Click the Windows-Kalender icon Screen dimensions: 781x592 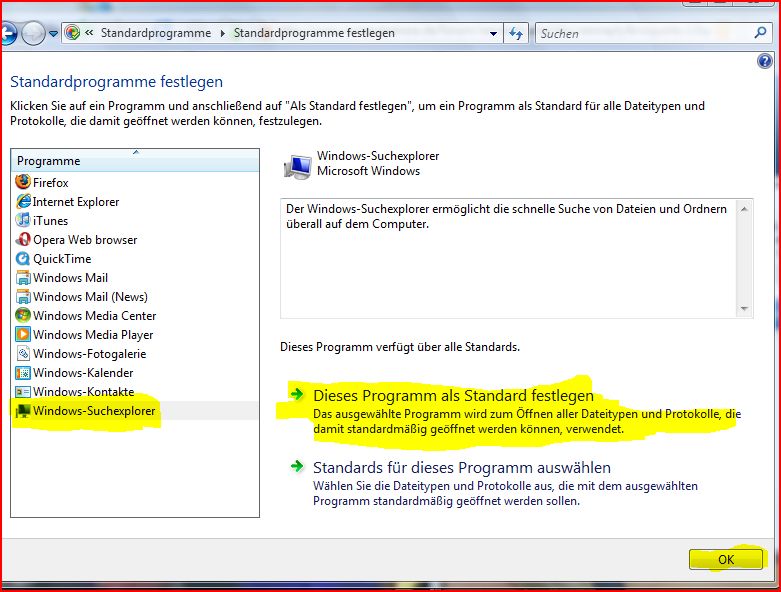[x=23, y=372]
